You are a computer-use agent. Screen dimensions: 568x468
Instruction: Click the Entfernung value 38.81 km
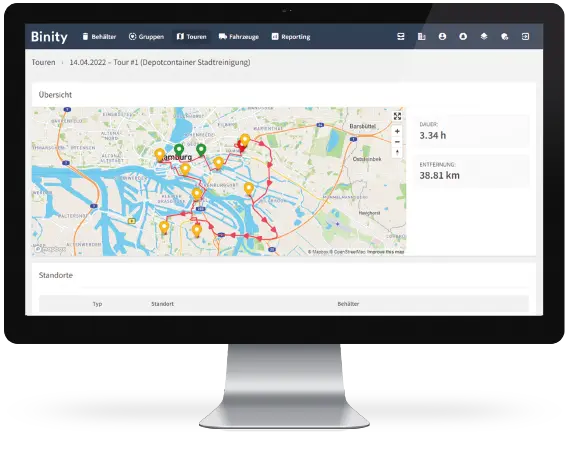(439, 175)
